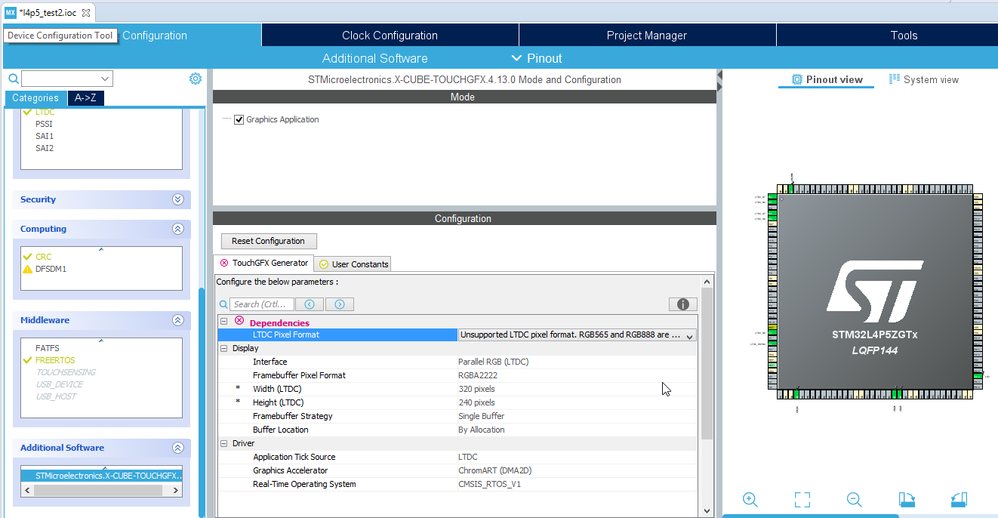Click the Framebuffer Pixel Format RGBA2222 value
Screen dimensions: 998x518
pyautogui.click(x=477, y=375)
